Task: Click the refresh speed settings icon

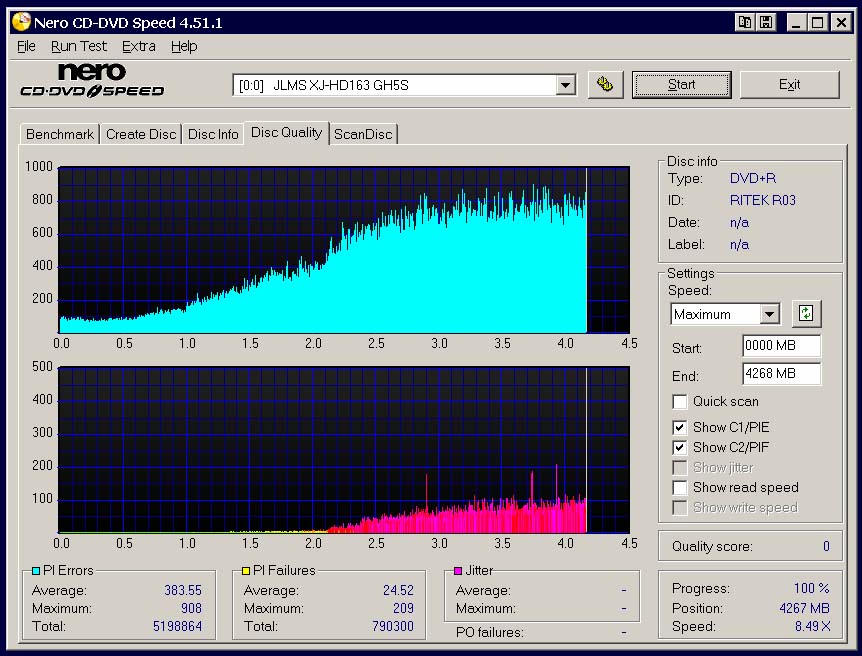Action: (x=806, y=313)
